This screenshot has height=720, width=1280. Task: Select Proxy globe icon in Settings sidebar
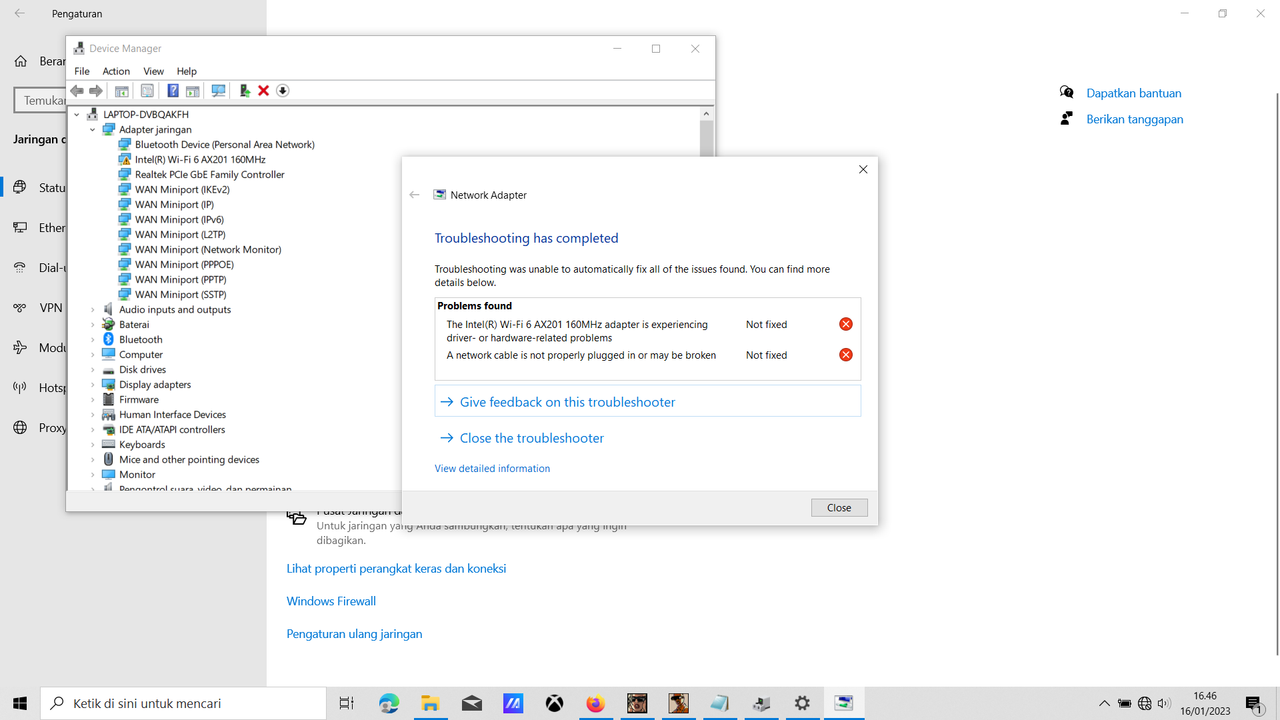[x=20, y=428]
